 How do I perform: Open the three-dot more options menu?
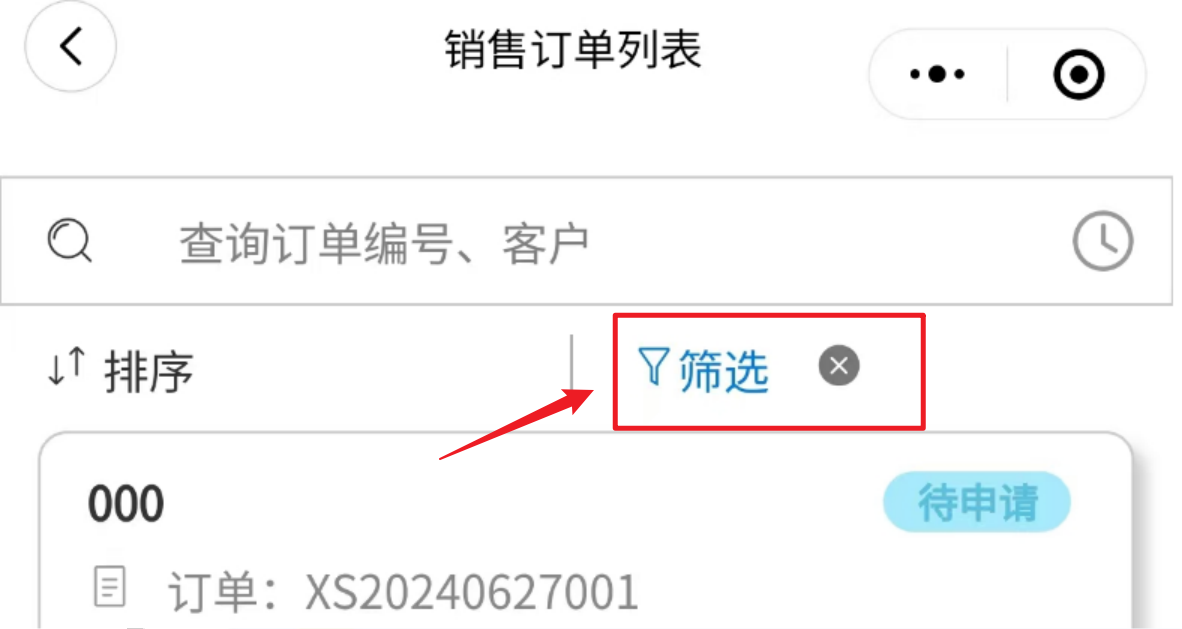937,74
